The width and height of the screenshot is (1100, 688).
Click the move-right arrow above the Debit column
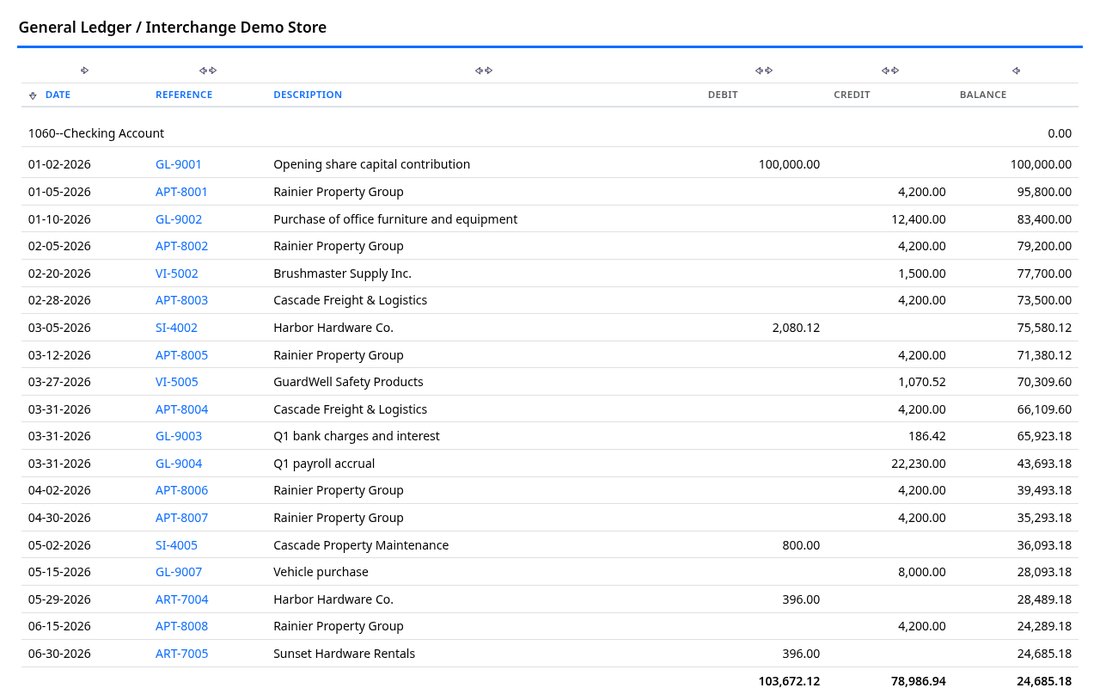pyautogui.click(x=768, y=70)
